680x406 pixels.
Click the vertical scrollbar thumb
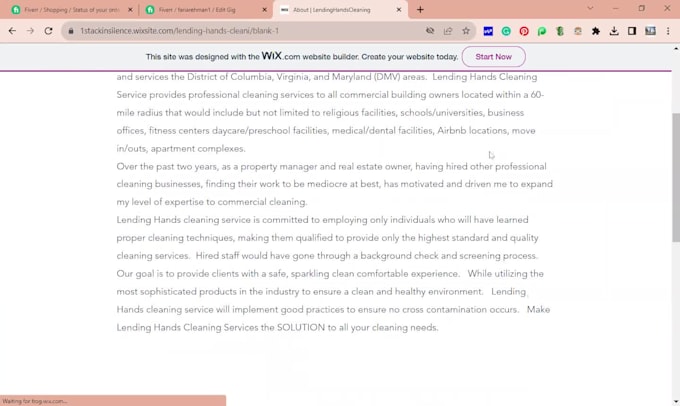click(x=676, y=177)
